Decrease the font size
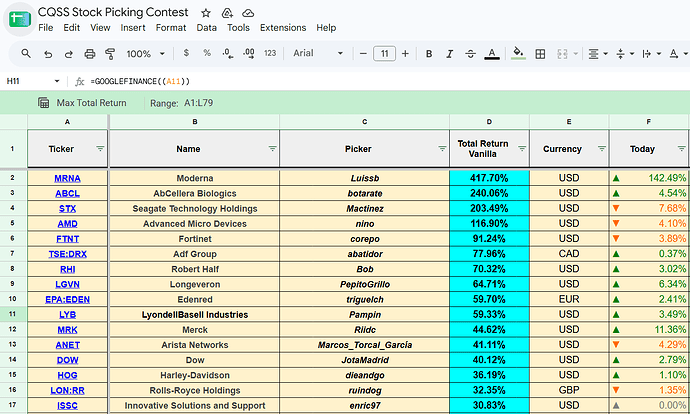This screenshot has height=414, width=690. click(x=363, y=54)
